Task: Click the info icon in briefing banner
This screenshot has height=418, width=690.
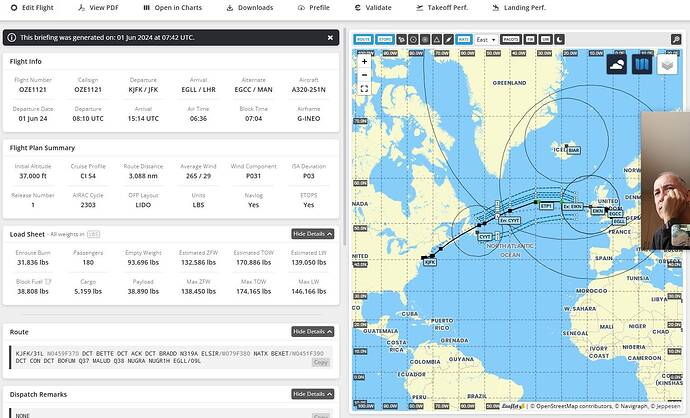Action: [11, 38]
